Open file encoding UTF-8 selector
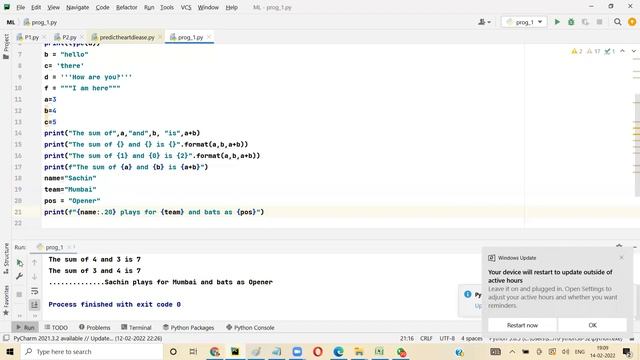 coord(447,338)
